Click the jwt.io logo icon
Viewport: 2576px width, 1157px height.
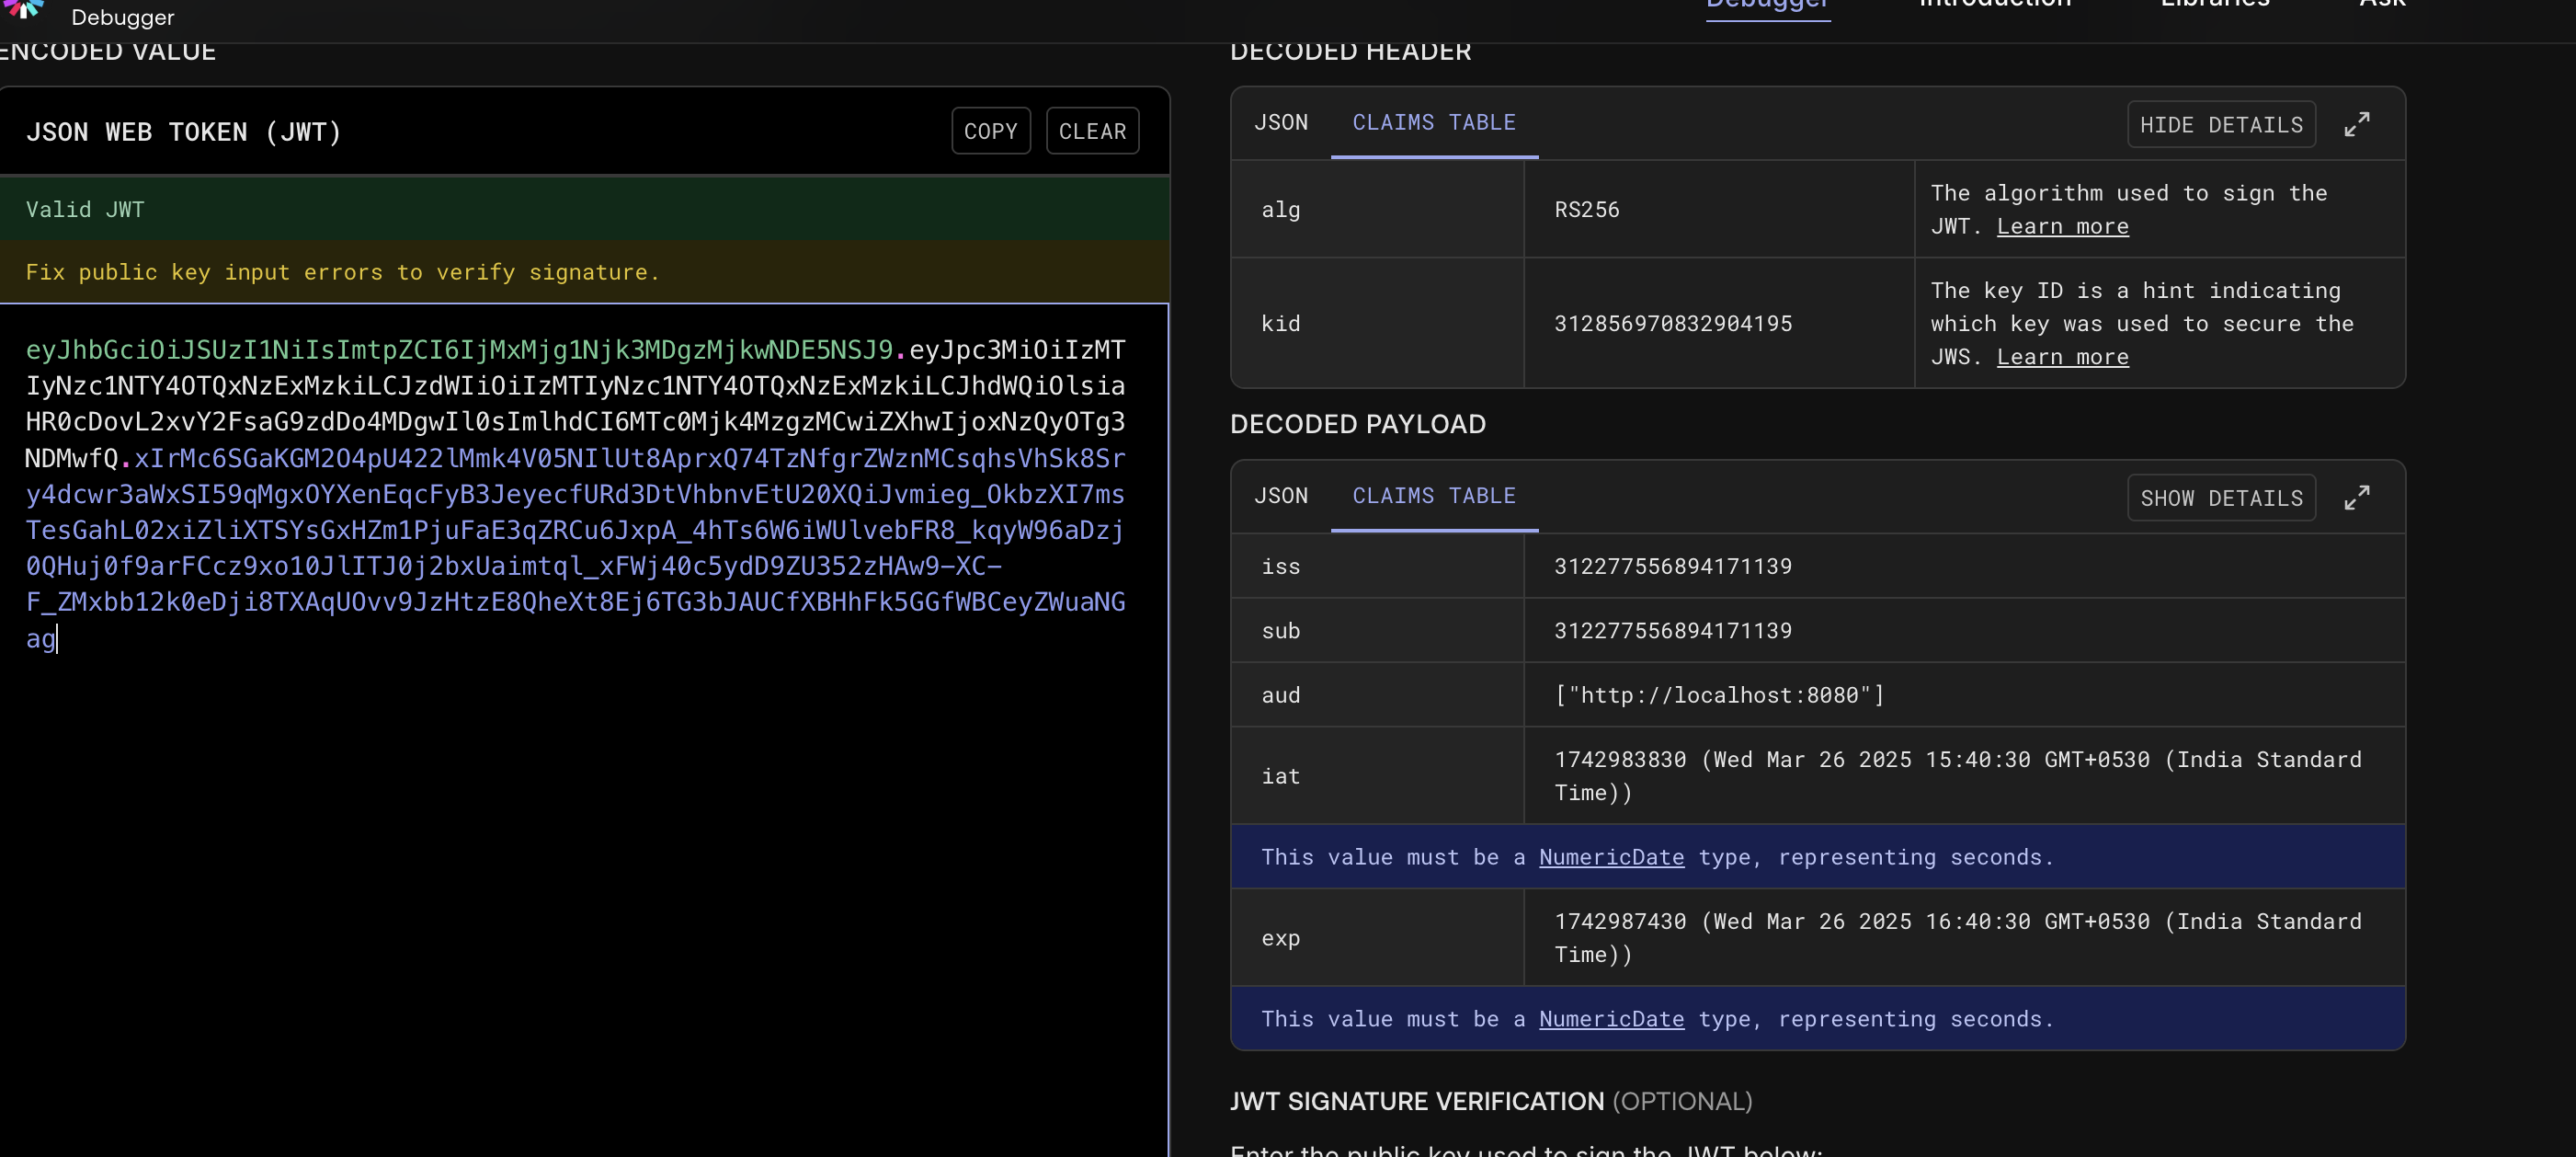pyautogui.click(x=24, y=8)
